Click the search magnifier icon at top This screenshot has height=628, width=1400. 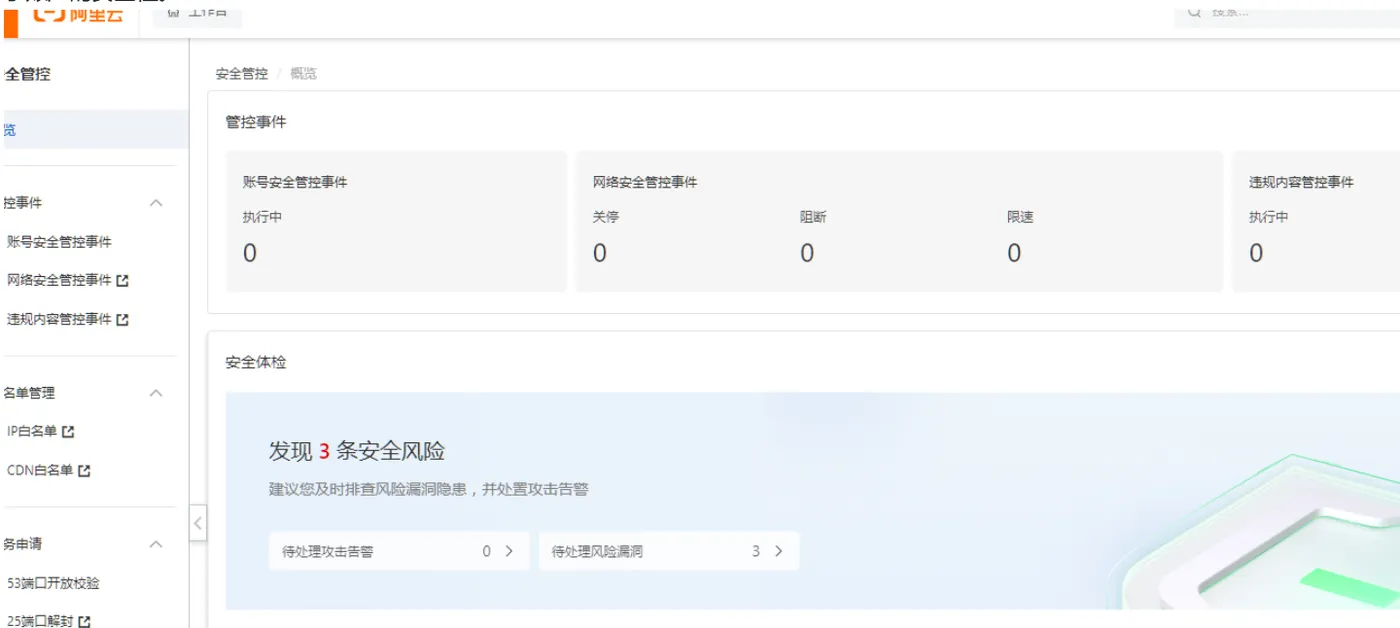[1194, 13]
